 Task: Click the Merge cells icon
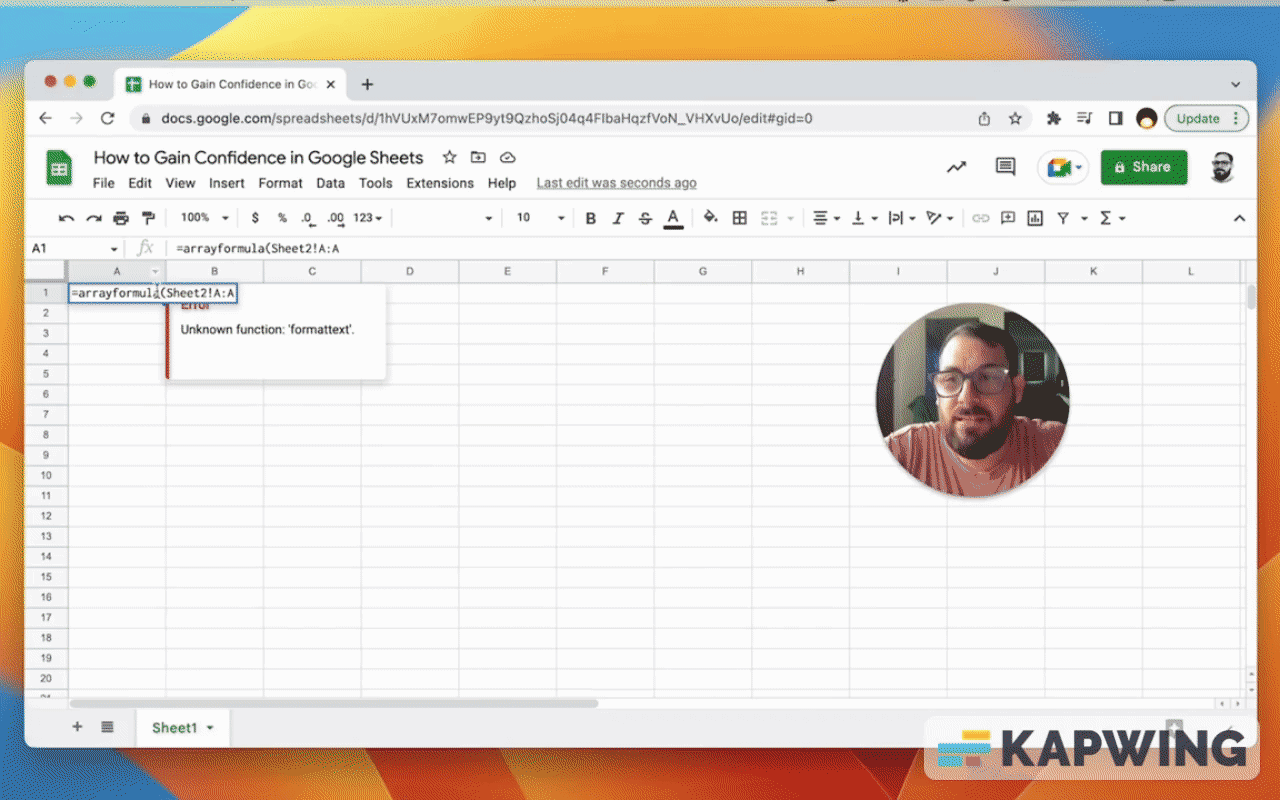[x=770, y=218]
